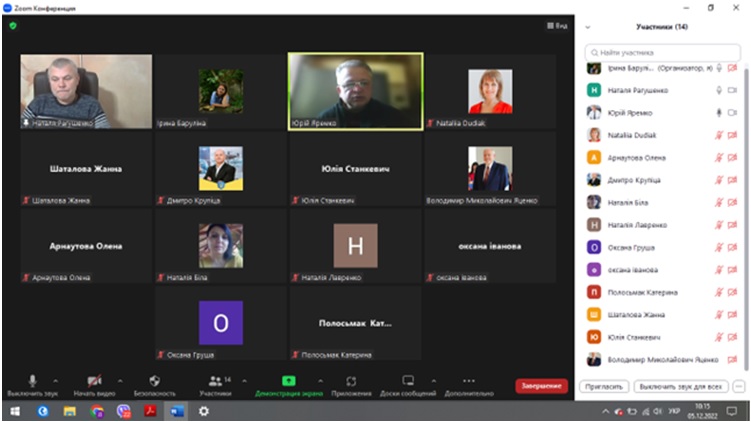Select Шаталова Жанна in the participants list

(x=662, y=315)
